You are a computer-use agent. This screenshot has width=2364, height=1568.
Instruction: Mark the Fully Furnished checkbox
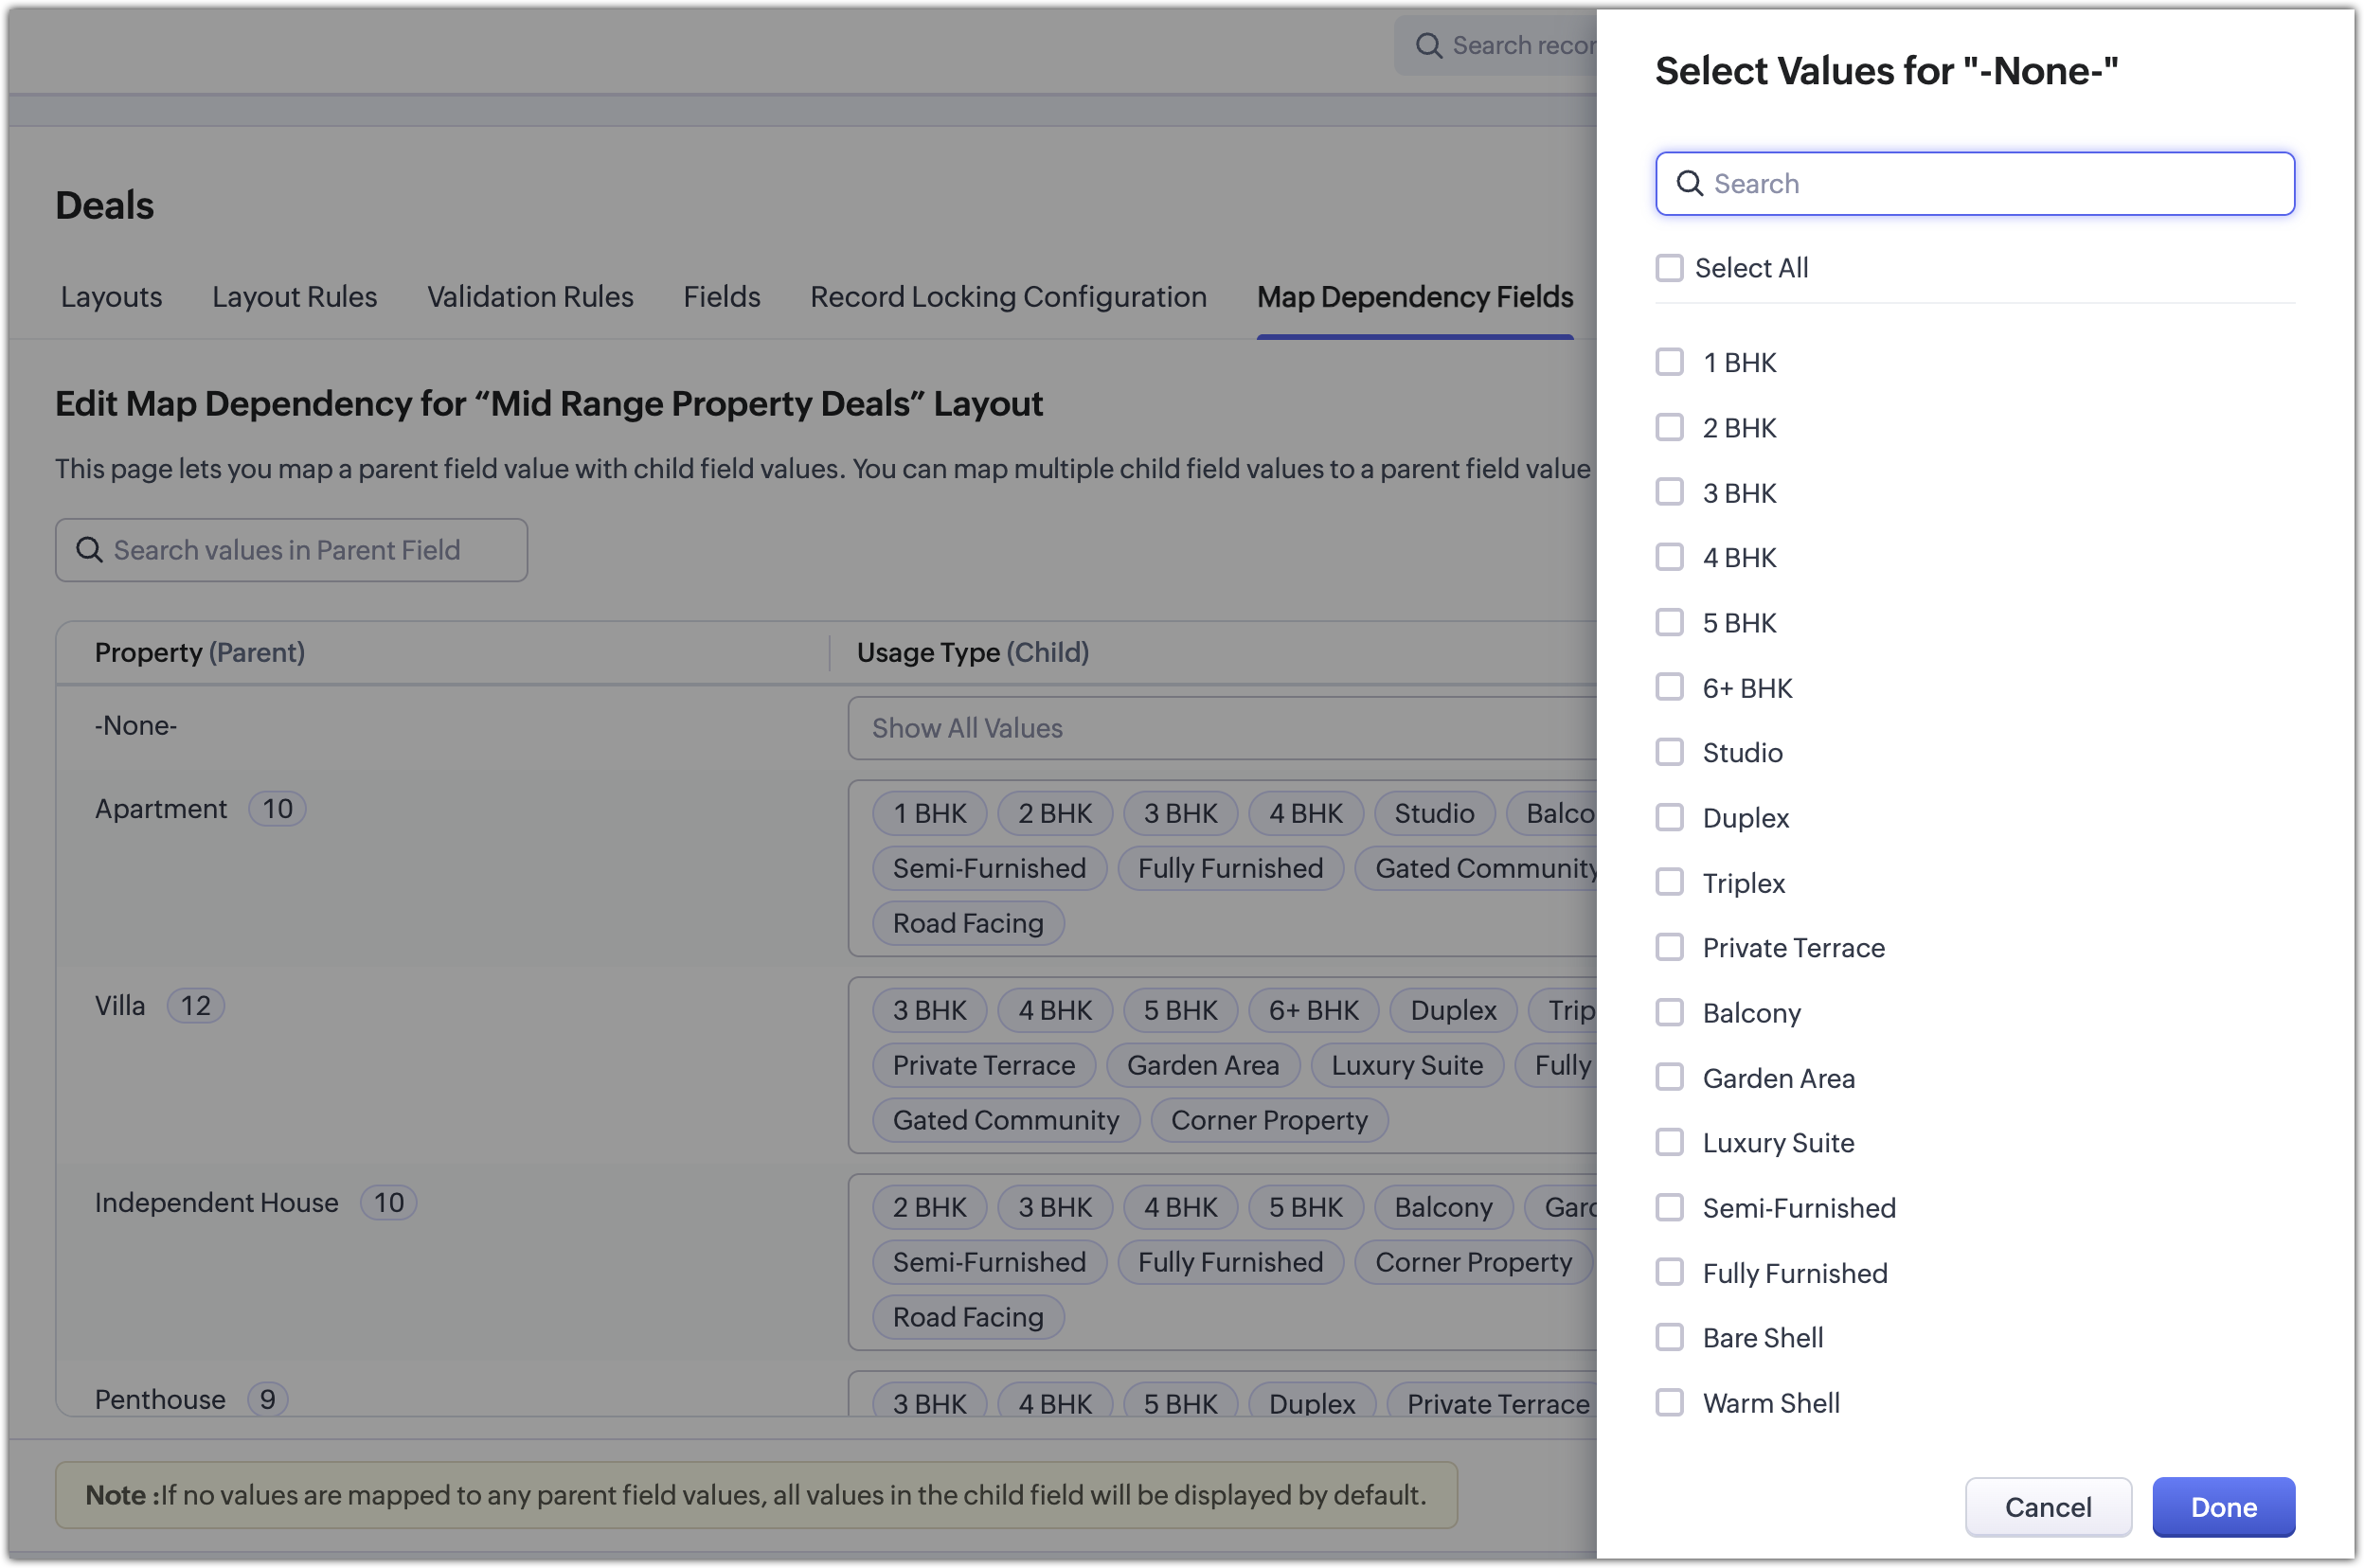pos(1669,1272)
